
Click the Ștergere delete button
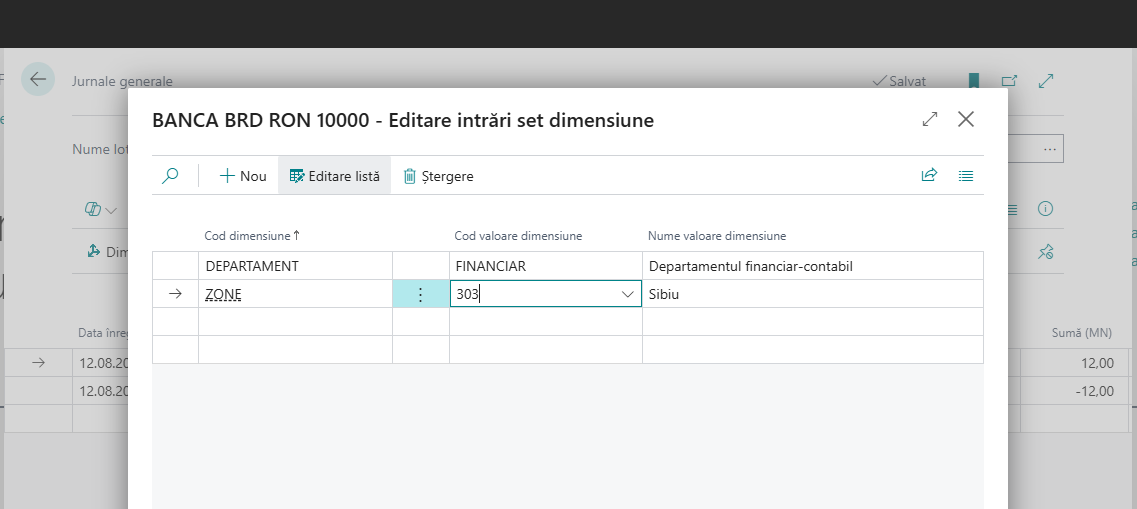[439, 175]
